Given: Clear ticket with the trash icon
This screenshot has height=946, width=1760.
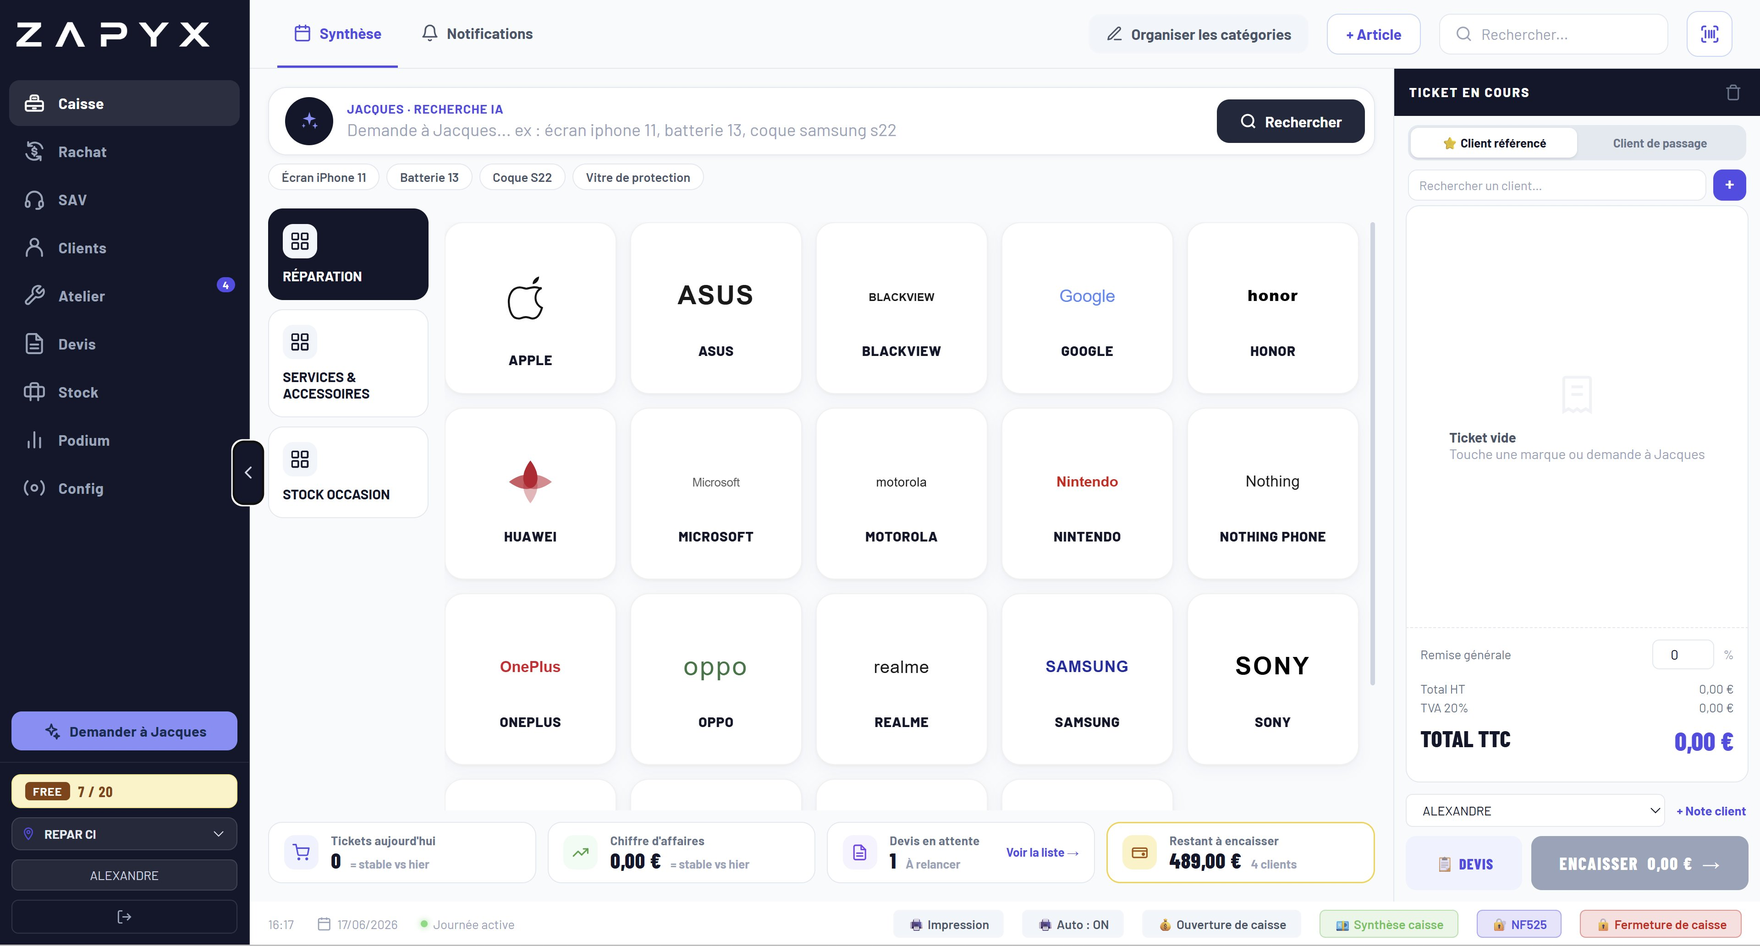Looking at the screenshot, I should click(x=1733, y=93).
